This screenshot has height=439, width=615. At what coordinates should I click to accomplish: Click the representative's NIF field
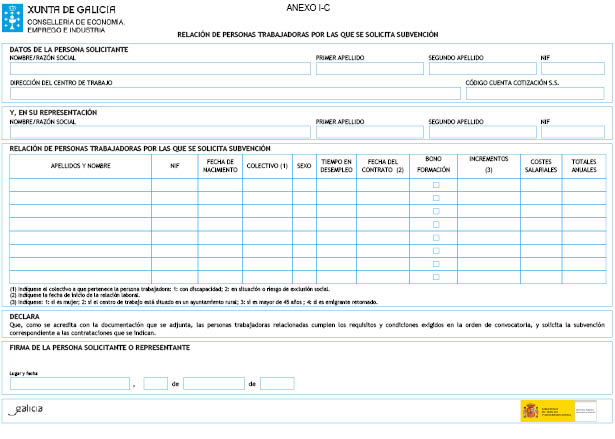click(573, 131)
